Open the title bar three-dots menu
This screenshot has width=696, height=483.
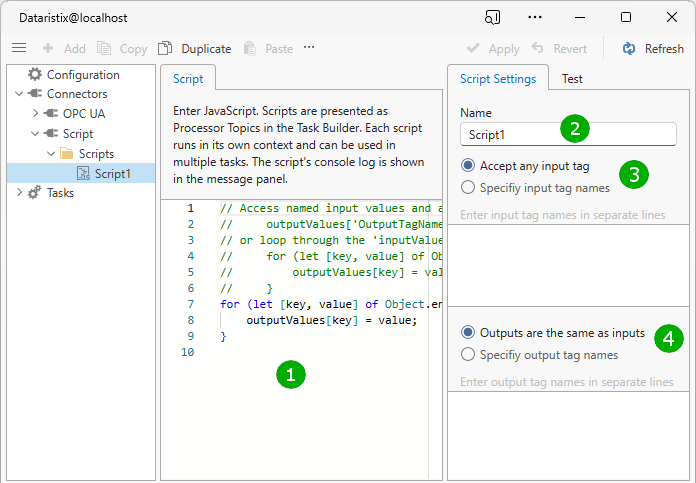point(535,17)
